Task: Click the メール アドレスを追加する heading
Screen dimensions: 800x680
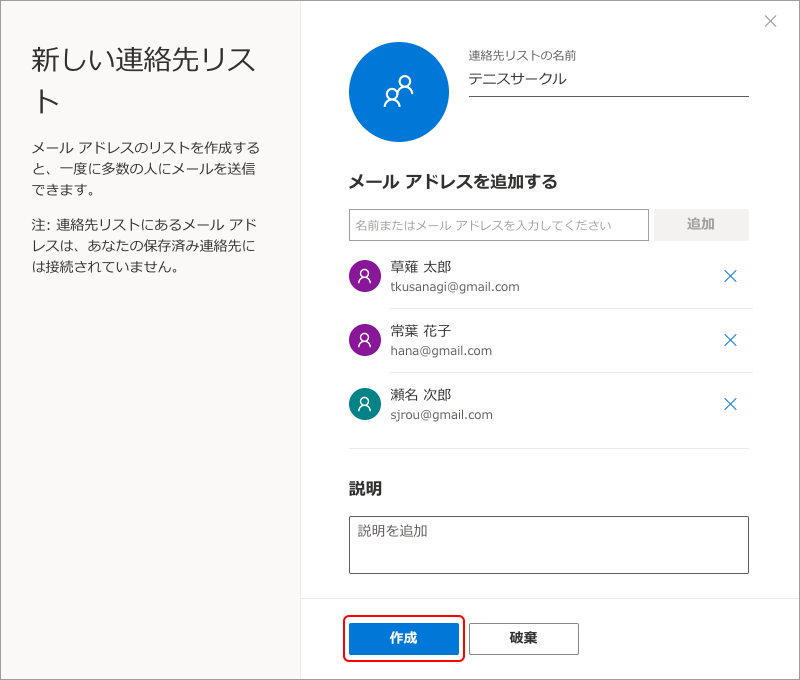Action: pyautogui.click(x=452, y=182)
